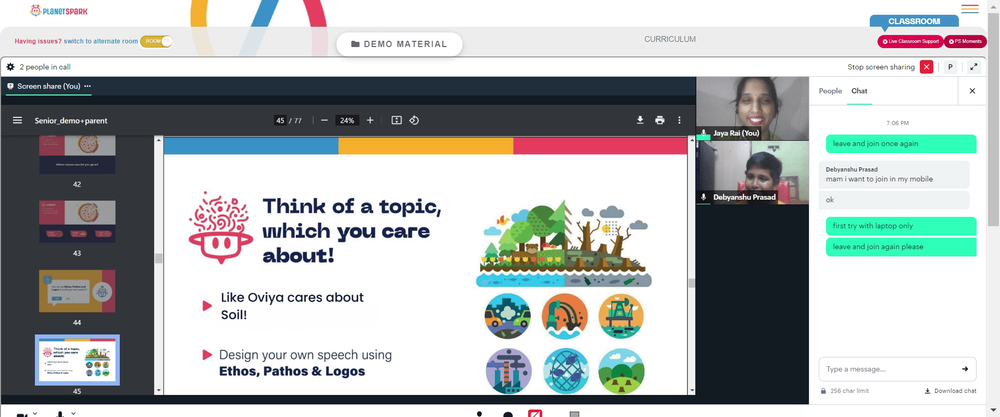Select page 44 thumbnail
This screenshot has height=417, width=1000.
[x=77, y=291]
